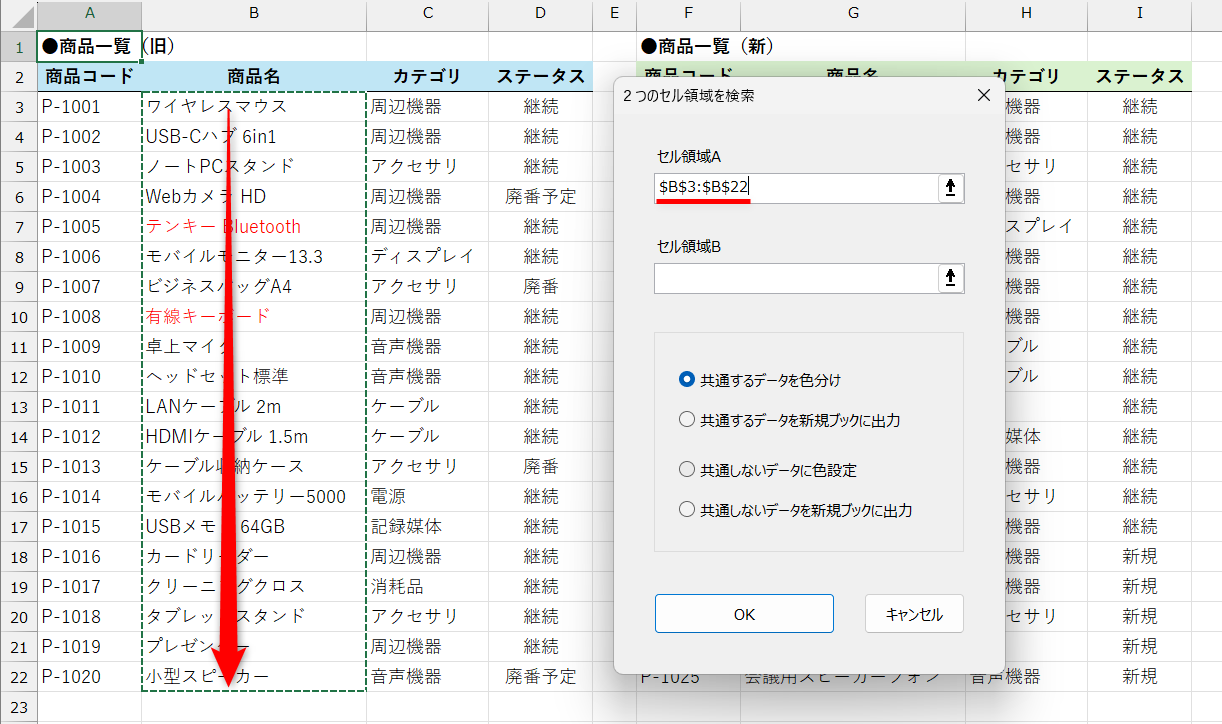Click the 廃番予定 status cell in row 22
The image size is (1222, 724).
541,676
